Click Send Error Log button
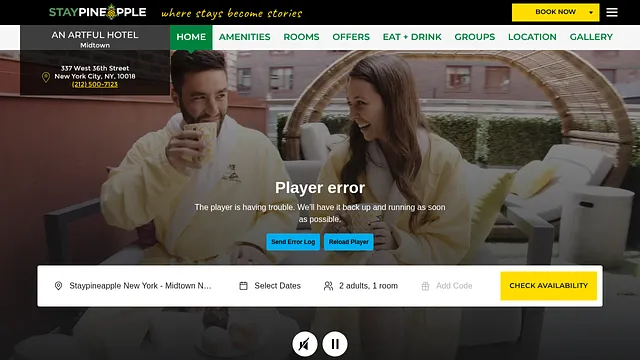The width and height of the screenshot is (640, 360). (x=293, y=242)
